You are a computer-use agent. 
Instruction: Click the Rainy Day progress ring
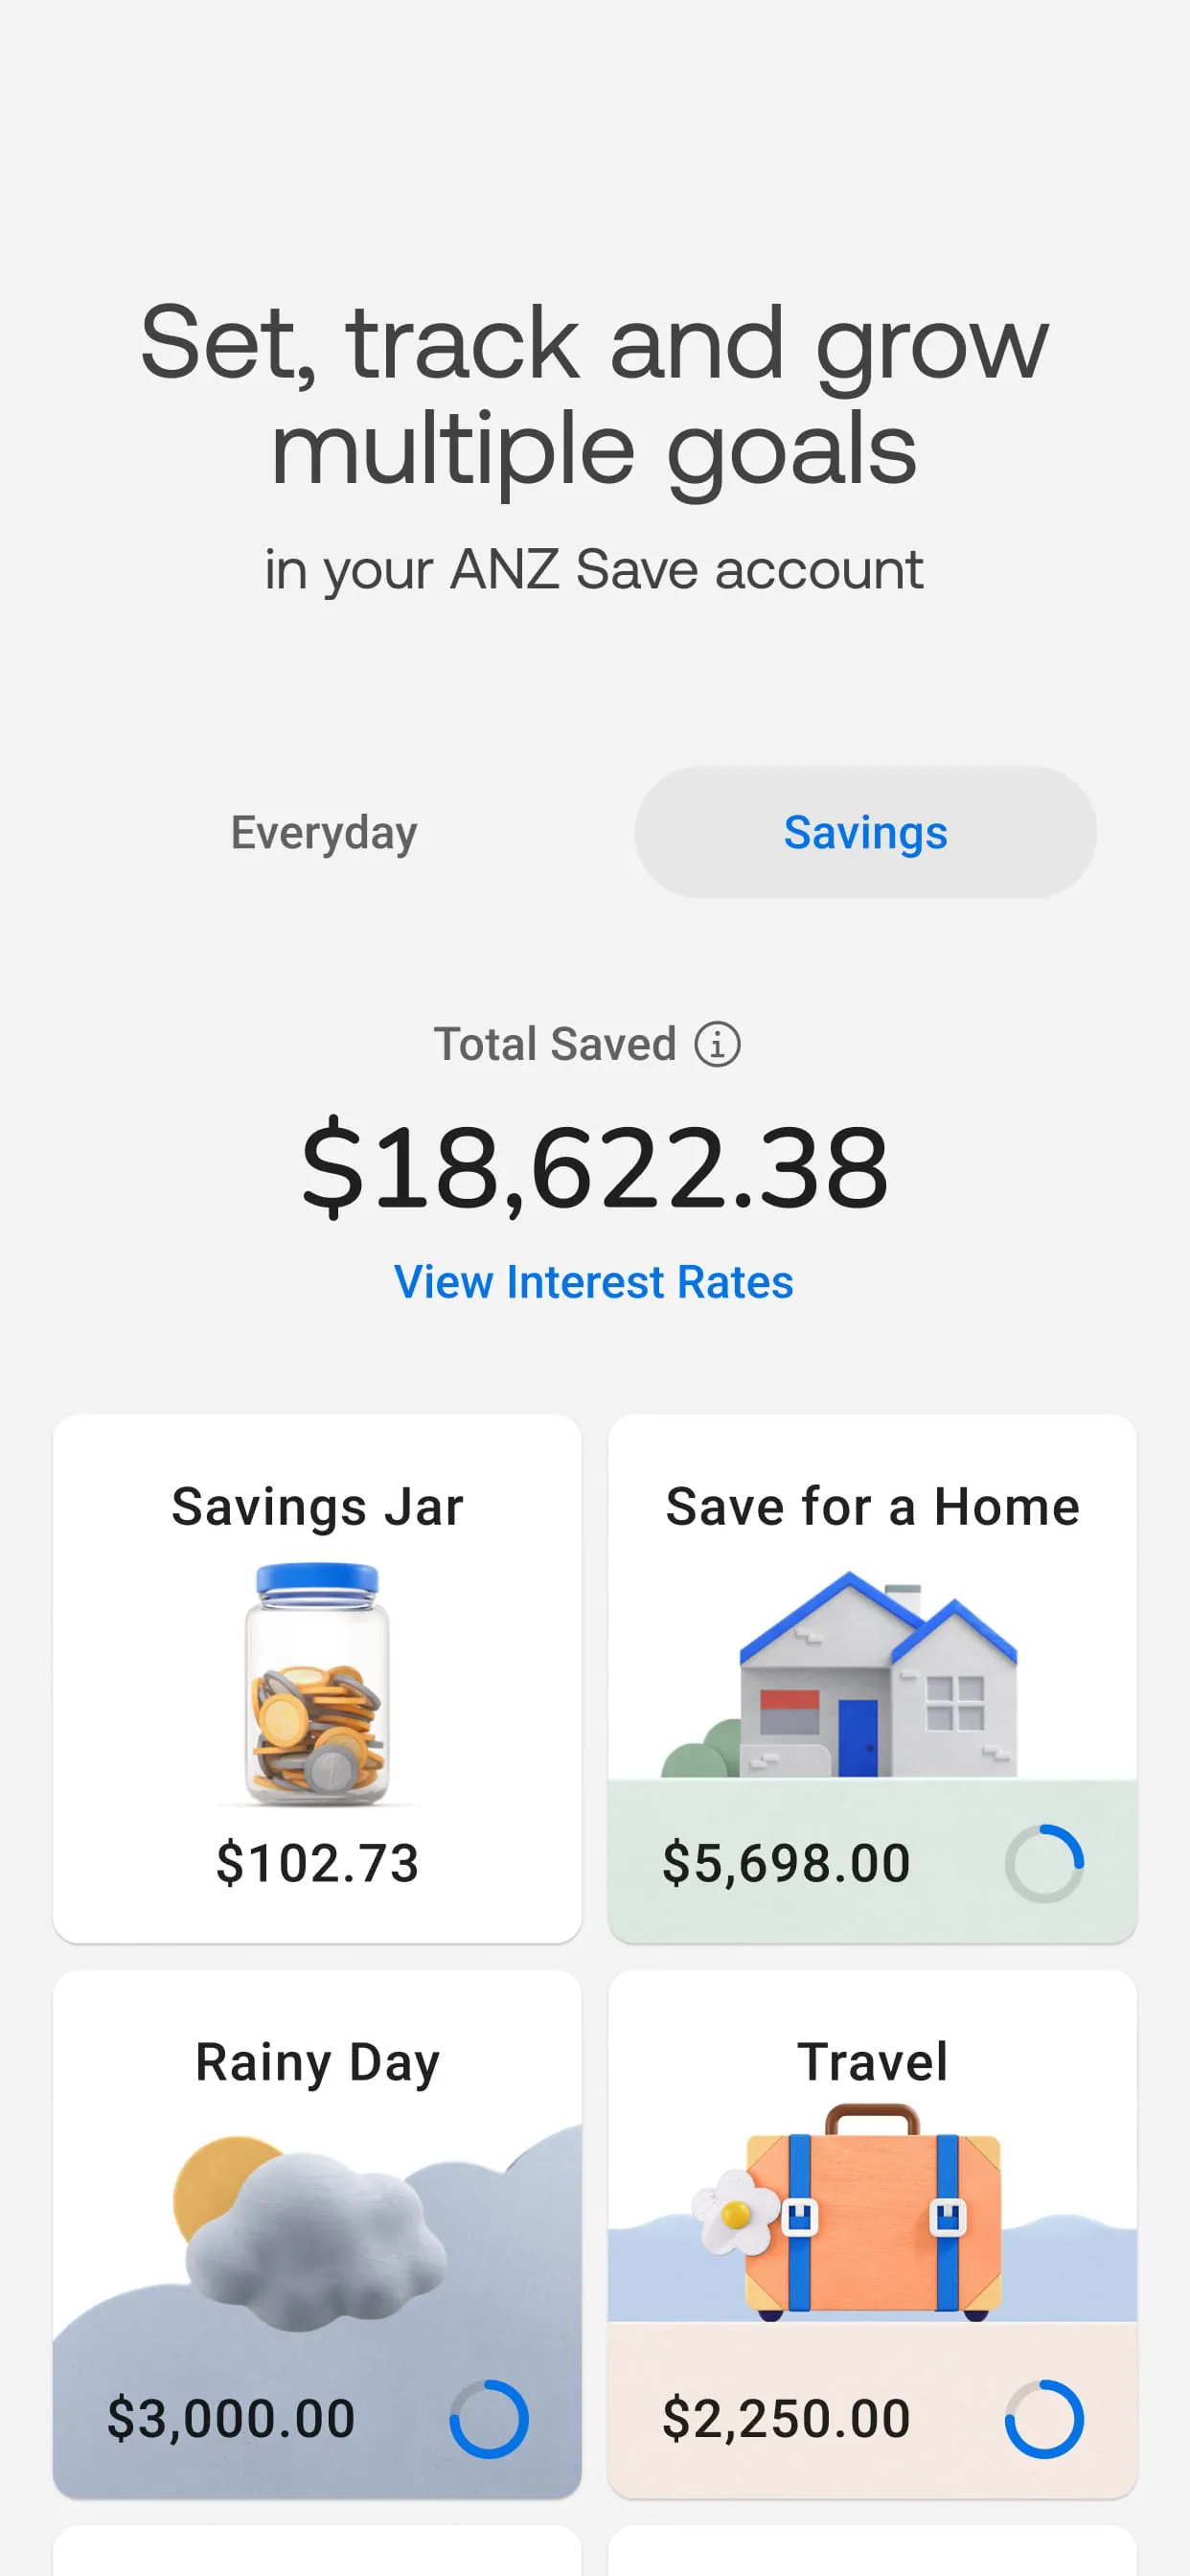(x=489, y=2419)
